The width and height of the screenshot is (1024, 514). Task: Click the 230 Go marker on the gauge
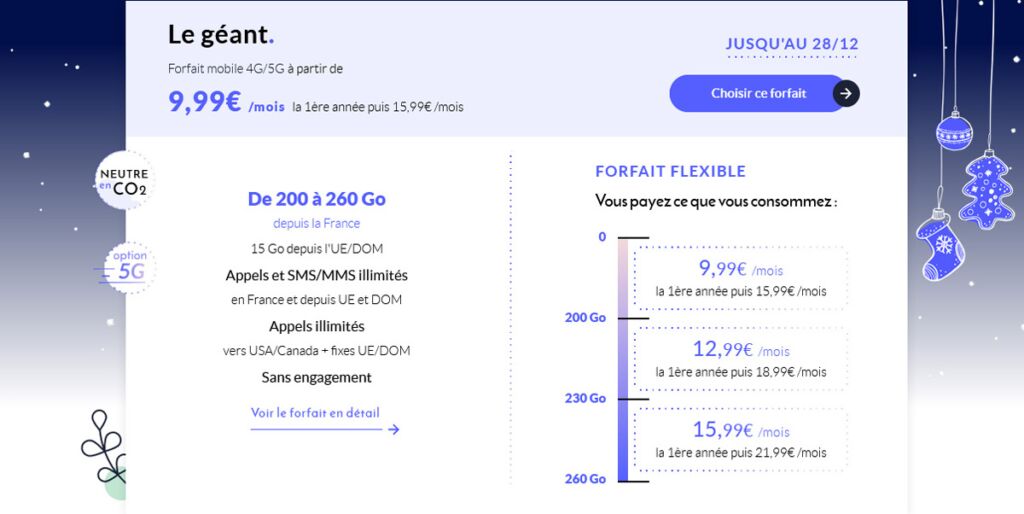pos(585,398)
